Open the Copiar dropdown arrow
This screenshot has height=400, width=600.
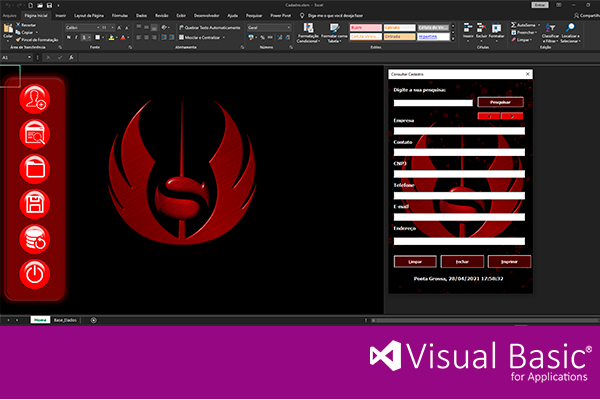tap(36, 33)
